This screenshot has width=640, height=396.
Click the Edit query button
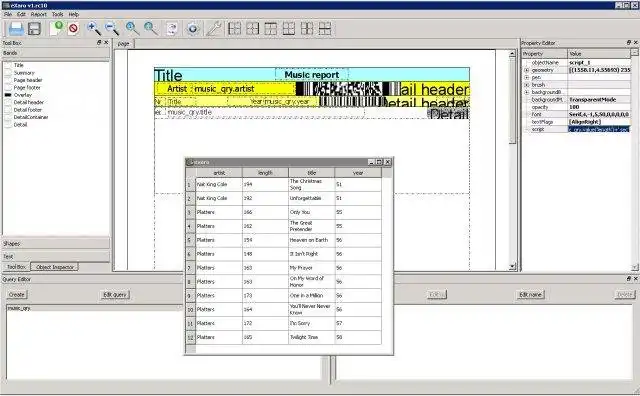(115, 294)
